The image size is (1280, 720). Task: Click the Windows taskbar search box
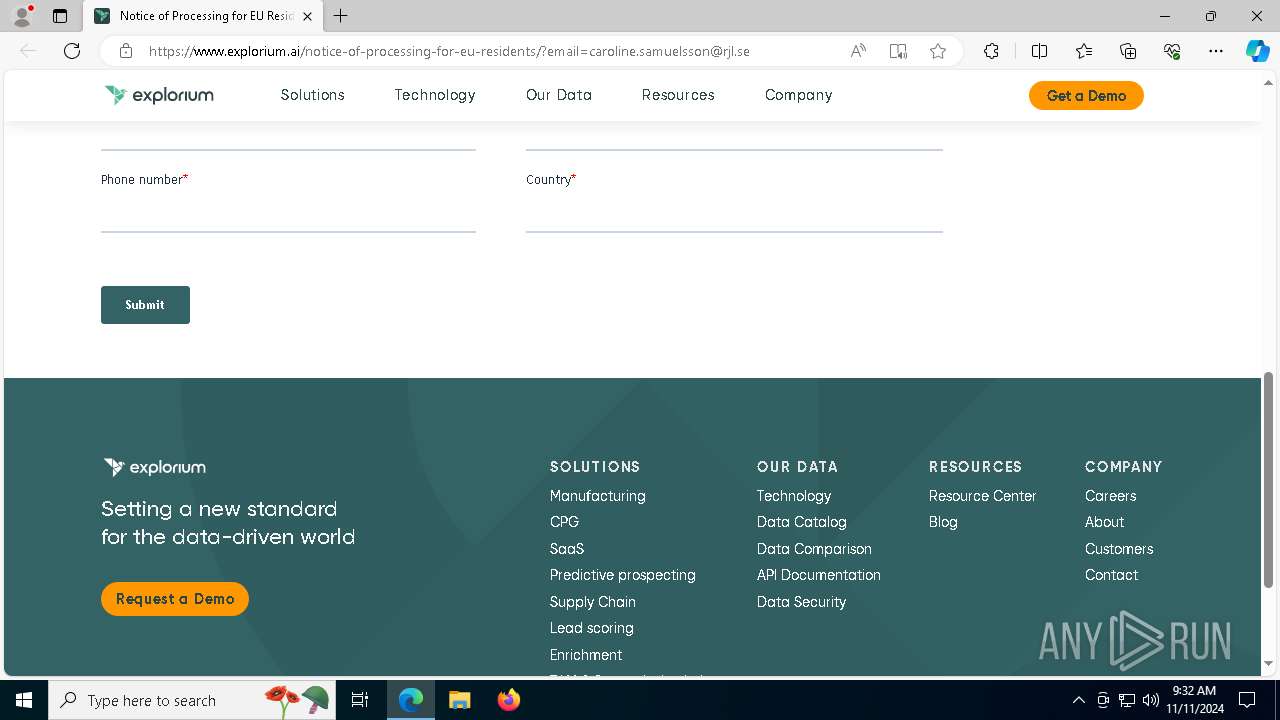[x=194, y=700]
